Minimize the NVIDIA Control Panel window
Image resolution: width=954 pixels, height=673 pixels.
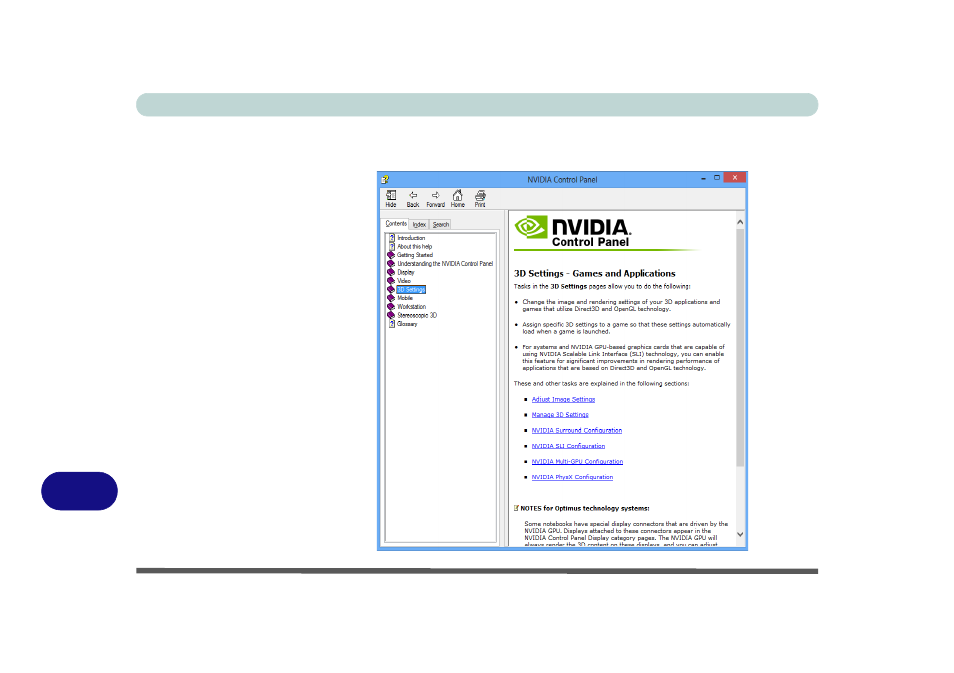point(703,178)
